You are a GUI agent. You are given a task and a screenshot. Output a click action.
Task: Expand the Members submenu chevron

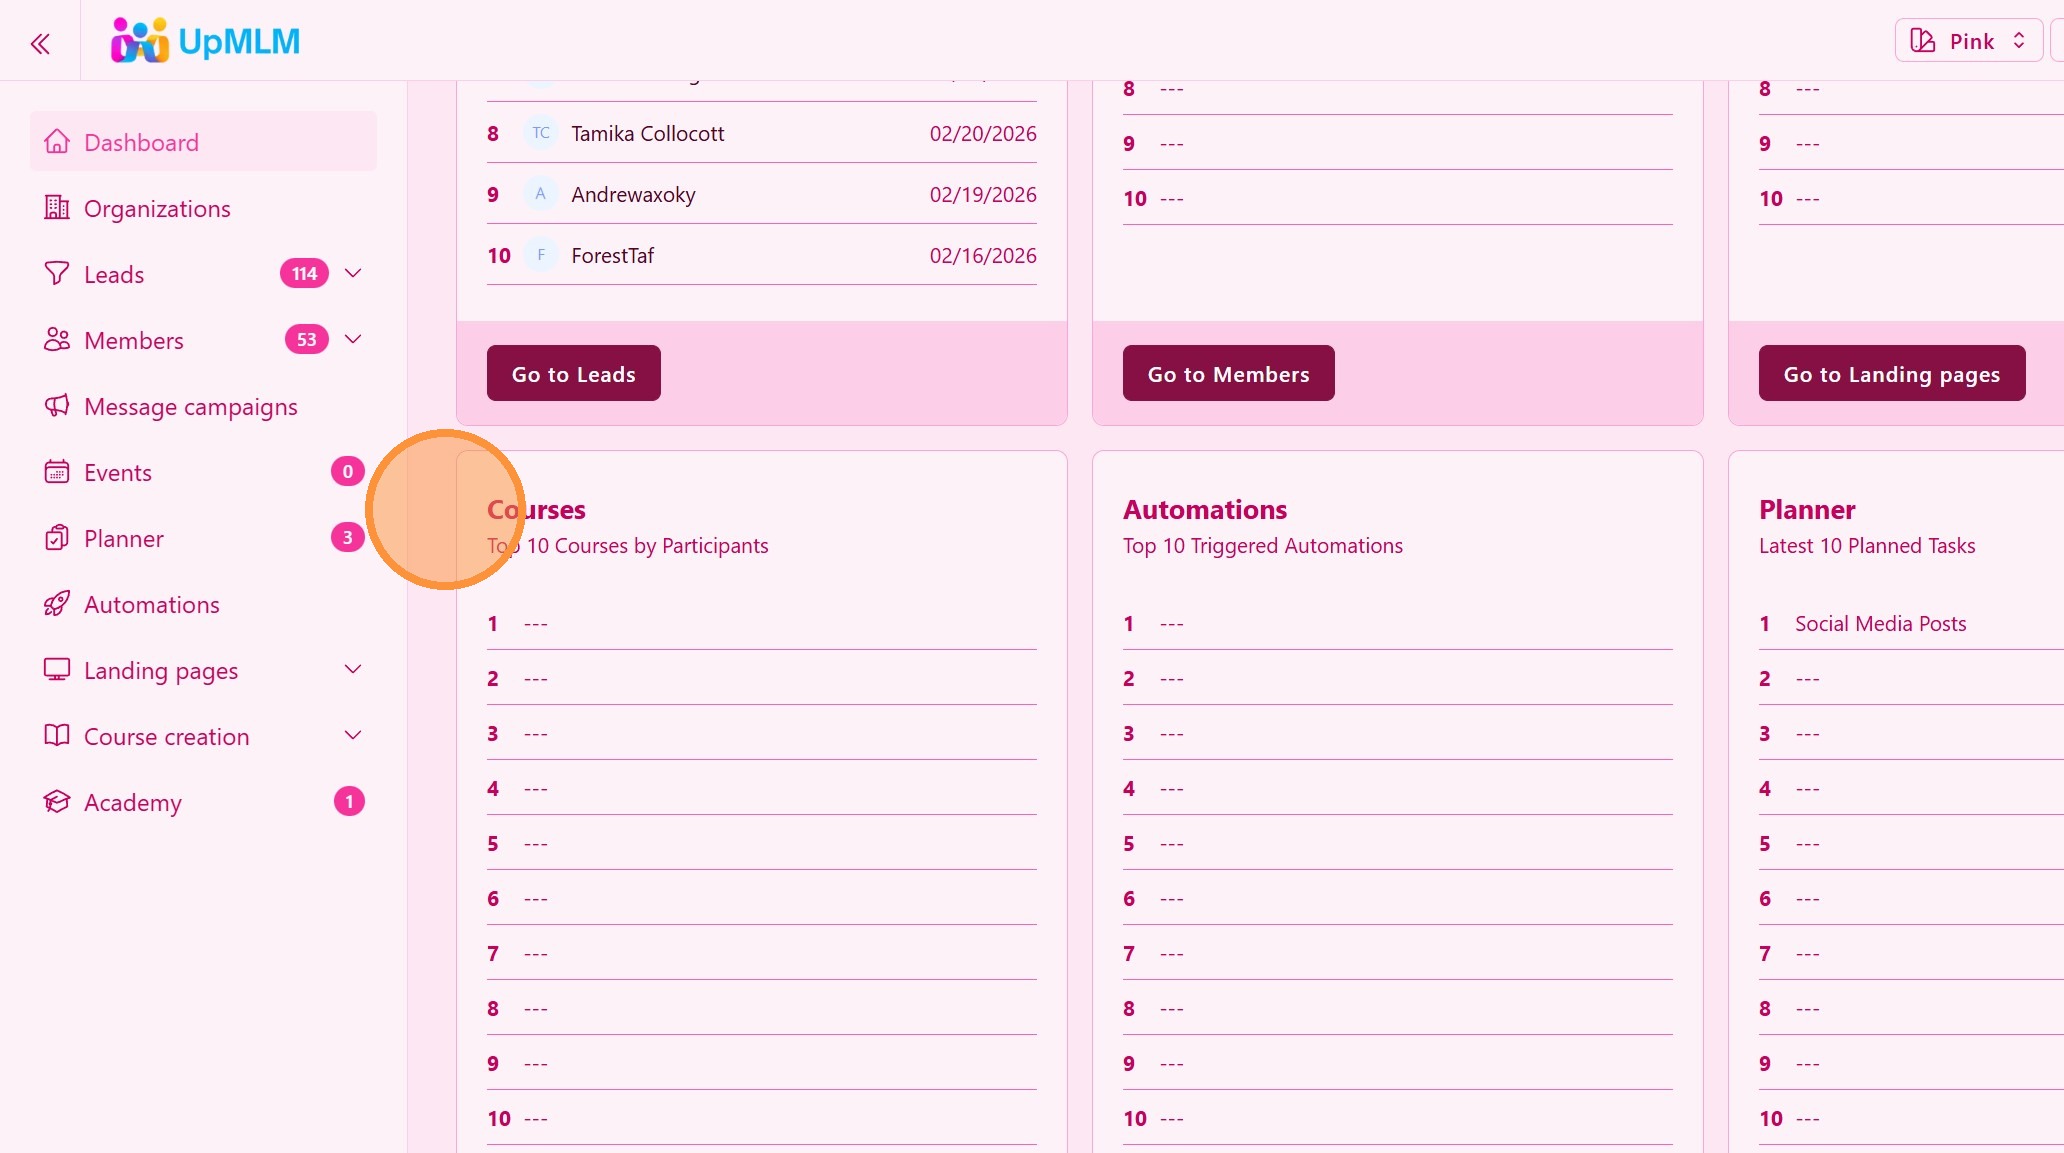353,339
